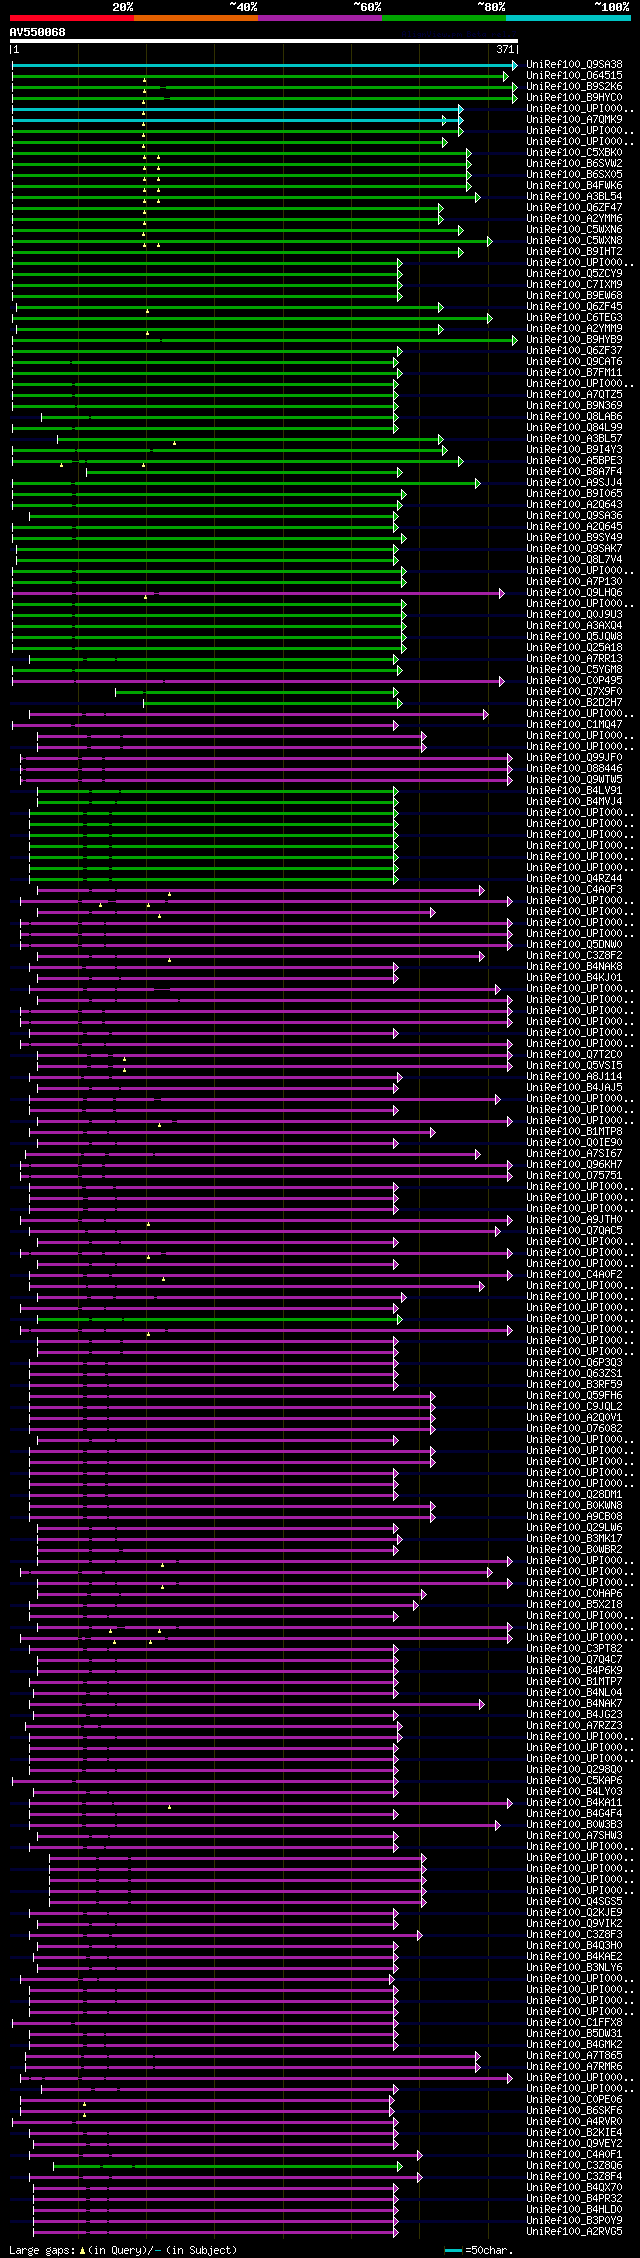640x2258 pixels.
Task: Open hit UniRef100_Q5DNW0
Action: click(x=574, y=944)
